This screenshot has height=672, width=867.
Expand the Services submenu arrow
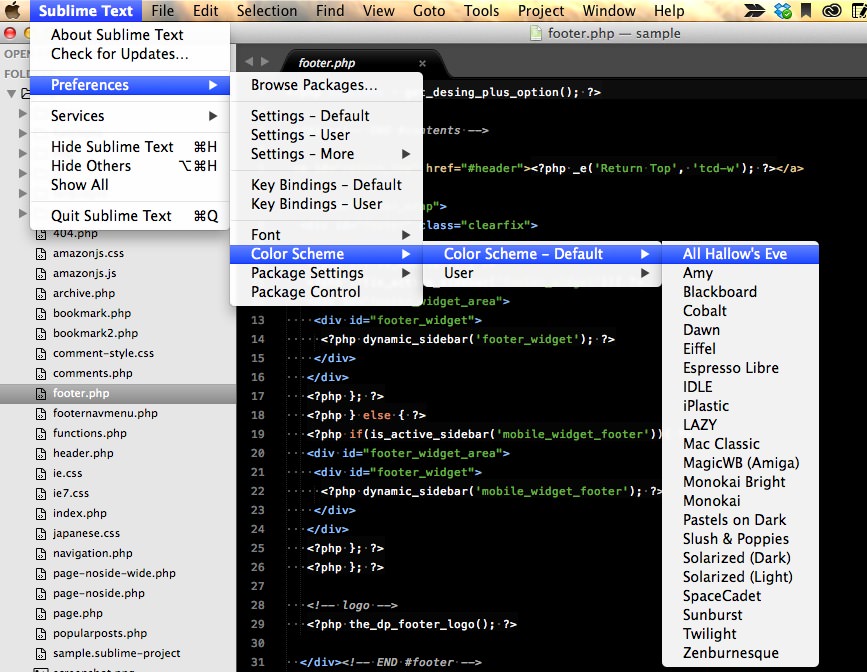[213, 116]
